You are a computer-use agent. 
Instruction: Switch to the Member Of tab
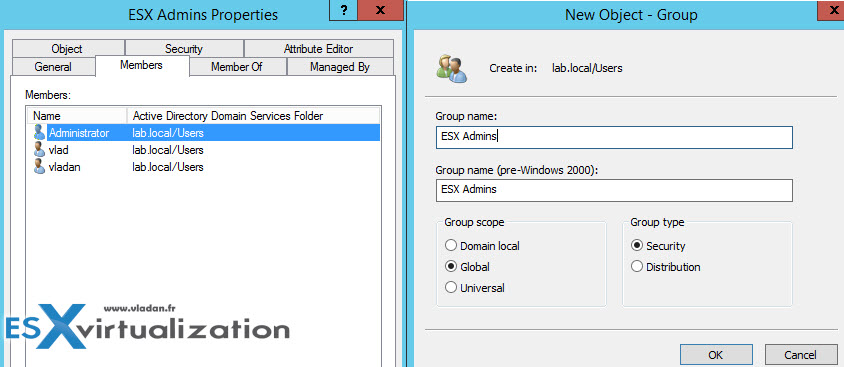(x=238, y=67)
